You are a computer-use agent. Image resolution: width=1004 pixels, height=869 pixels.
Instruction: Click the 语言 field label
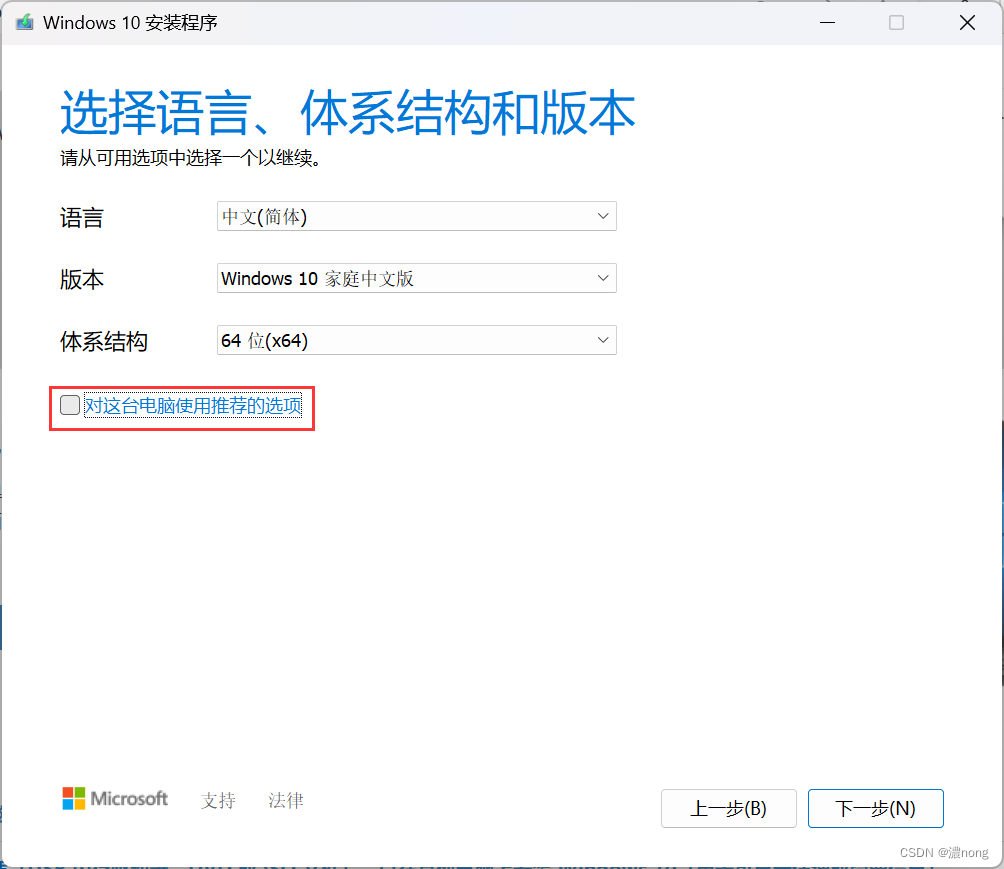pos(82,218)
